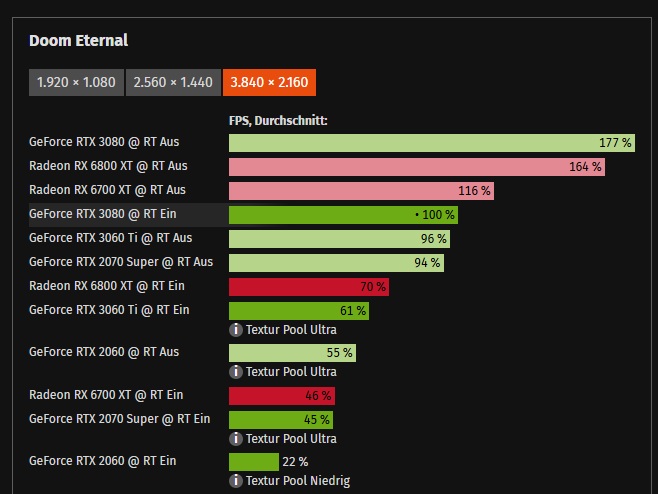Select GeForce RTX 2060 @ RT Aus label
Screen dimensions: 658x494
coord(104,352)
